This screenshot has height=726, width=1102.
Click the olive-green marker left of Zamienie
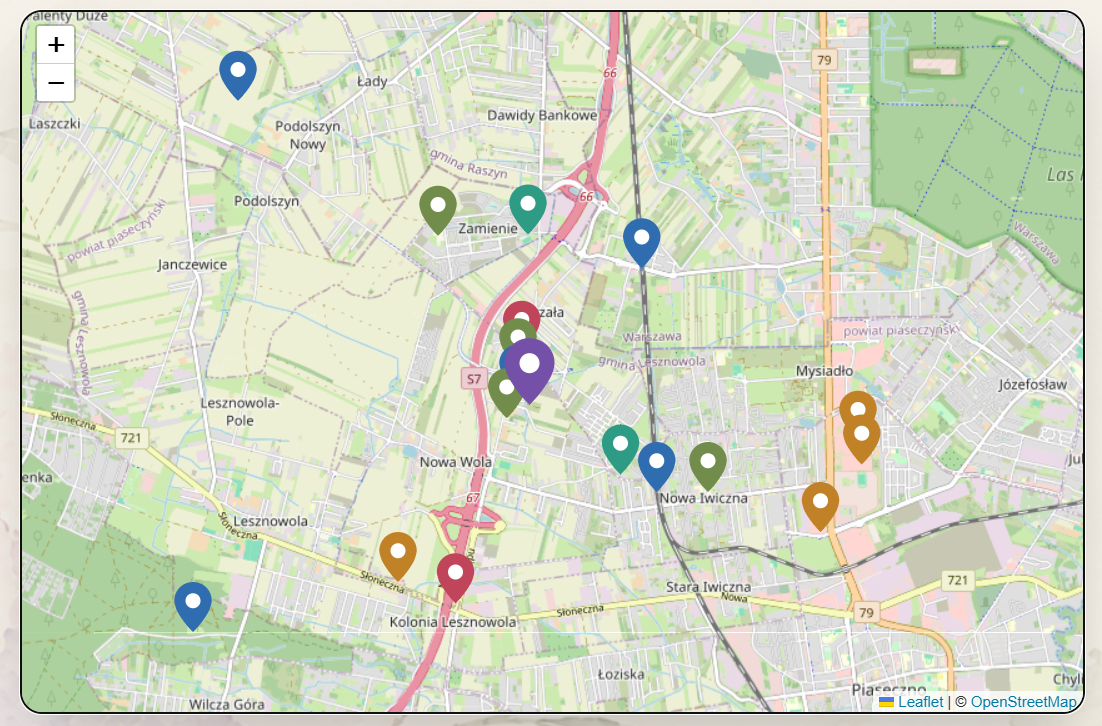pos(438,210)
